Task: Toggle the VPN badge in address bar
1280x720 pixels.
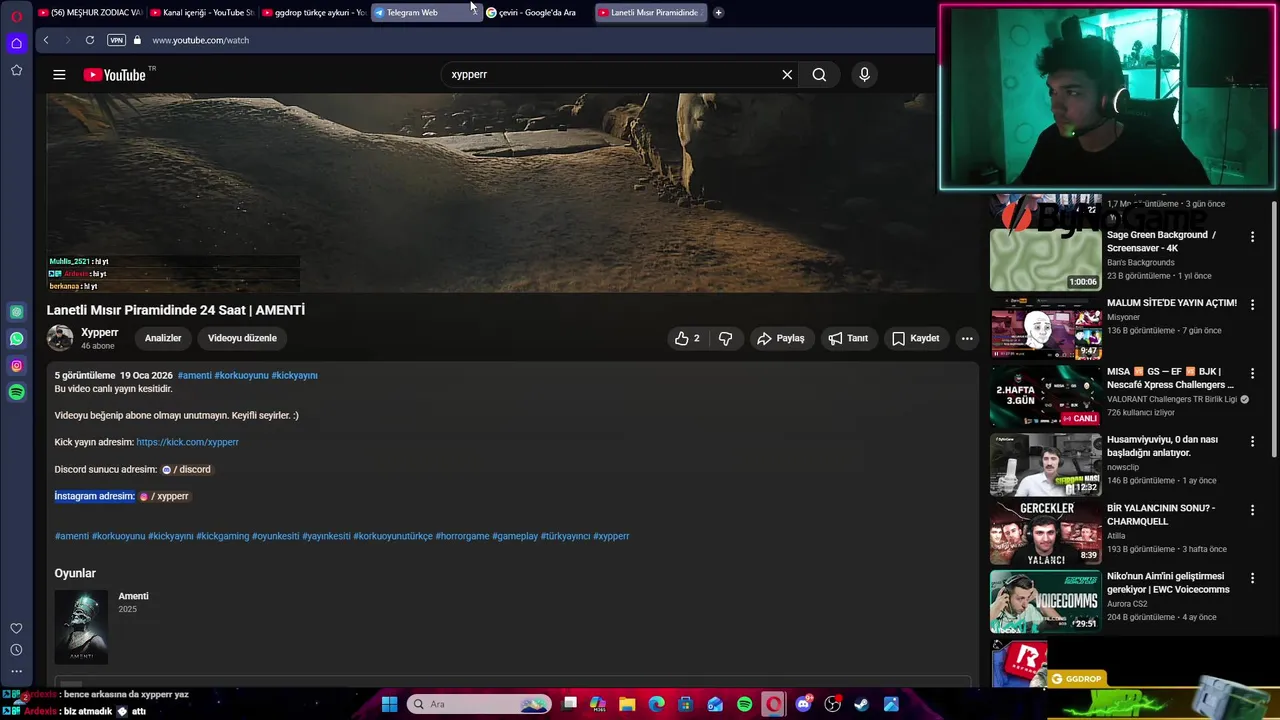Action: coord(116,40)
